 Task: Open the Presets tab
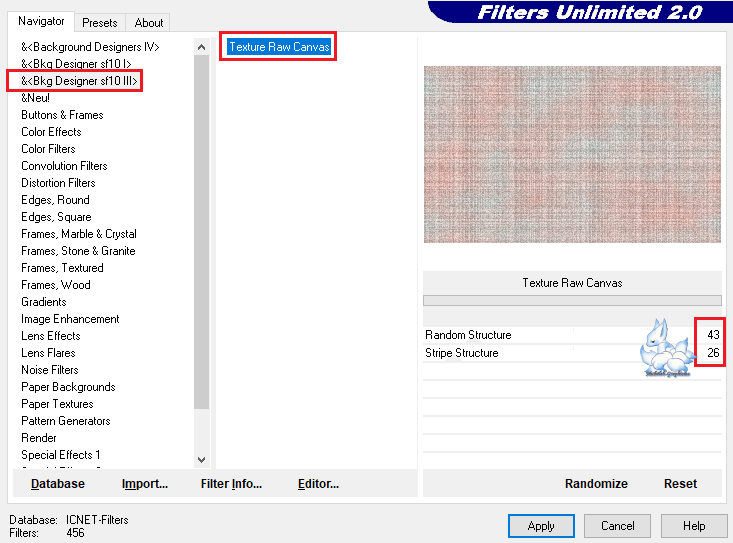[100, 22]
